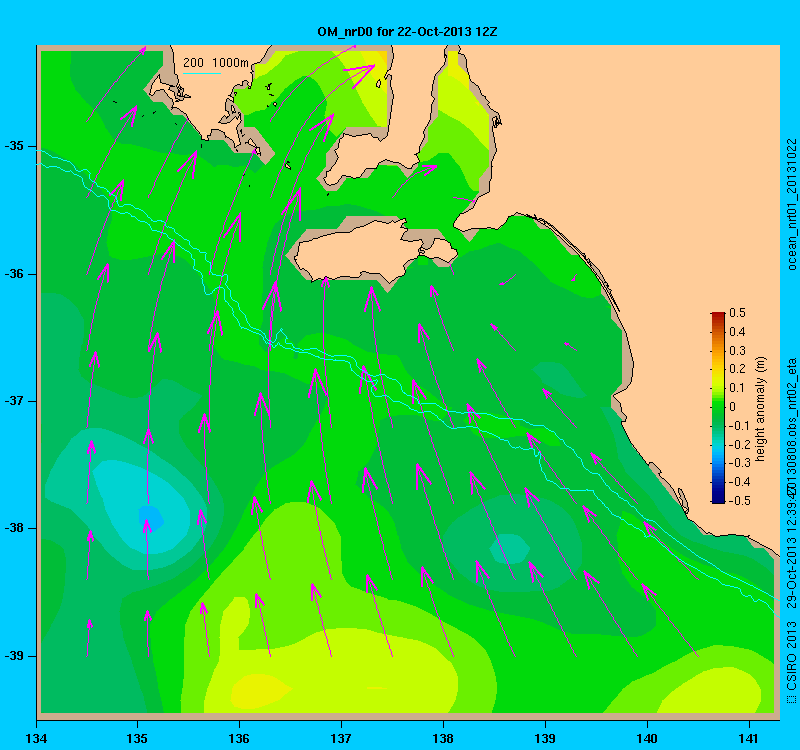Screen dimensions: 800x750
Task: Click the latitude label '-39'
Action: tap(14, 656)
